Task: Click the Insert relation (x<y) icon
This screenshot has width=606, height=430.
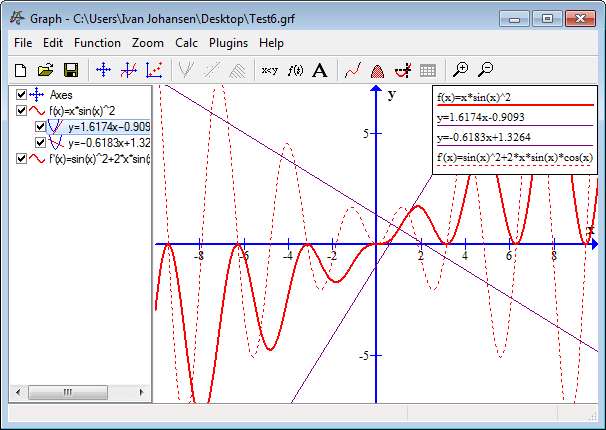Action: tap(269, 70)
